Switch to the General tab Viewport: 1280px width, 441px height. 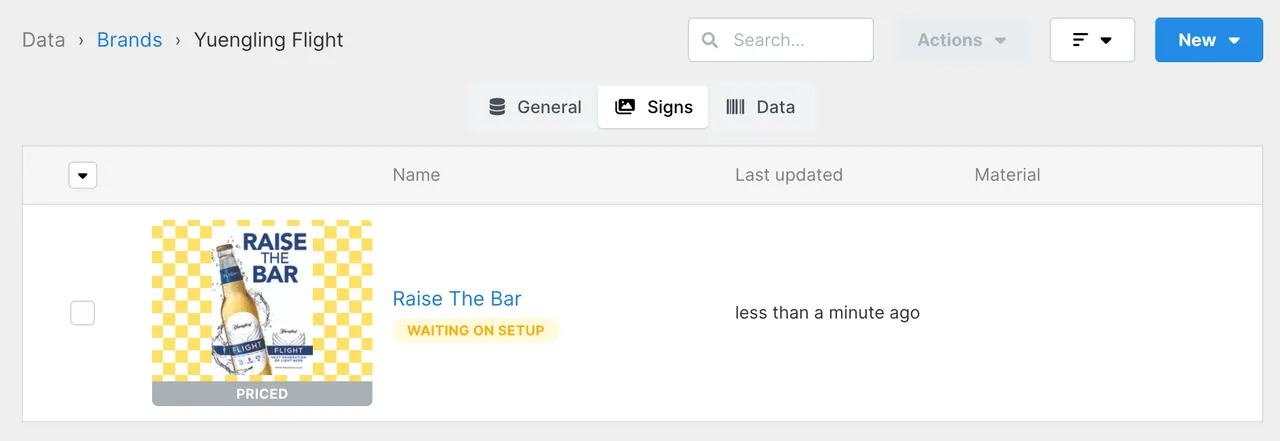[535, 107]
